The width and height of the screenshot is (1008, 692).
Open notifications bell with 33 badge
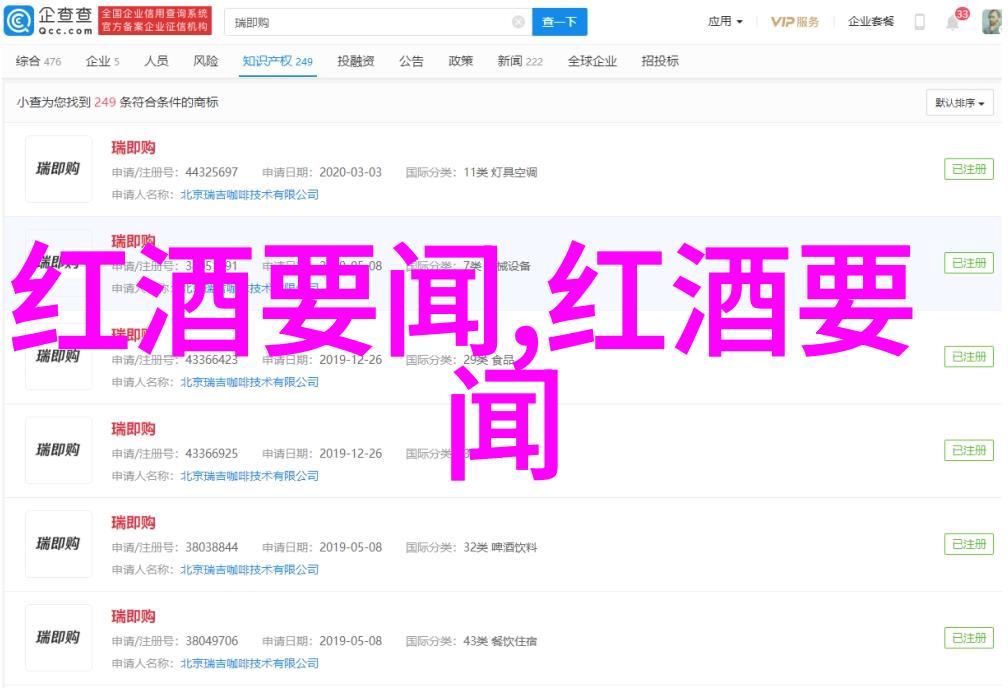[x=953, y=23]
